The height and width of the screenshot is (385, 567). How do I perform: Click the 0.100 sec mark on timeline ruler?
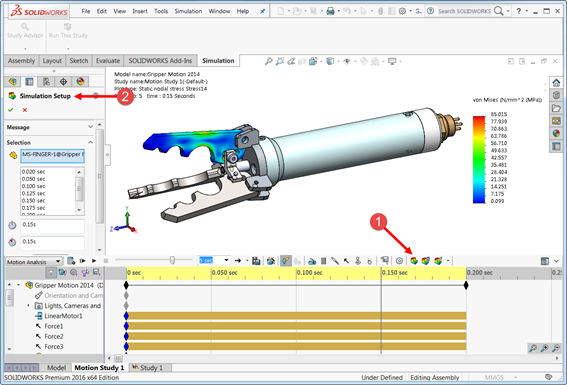click(x=309, y=273)
